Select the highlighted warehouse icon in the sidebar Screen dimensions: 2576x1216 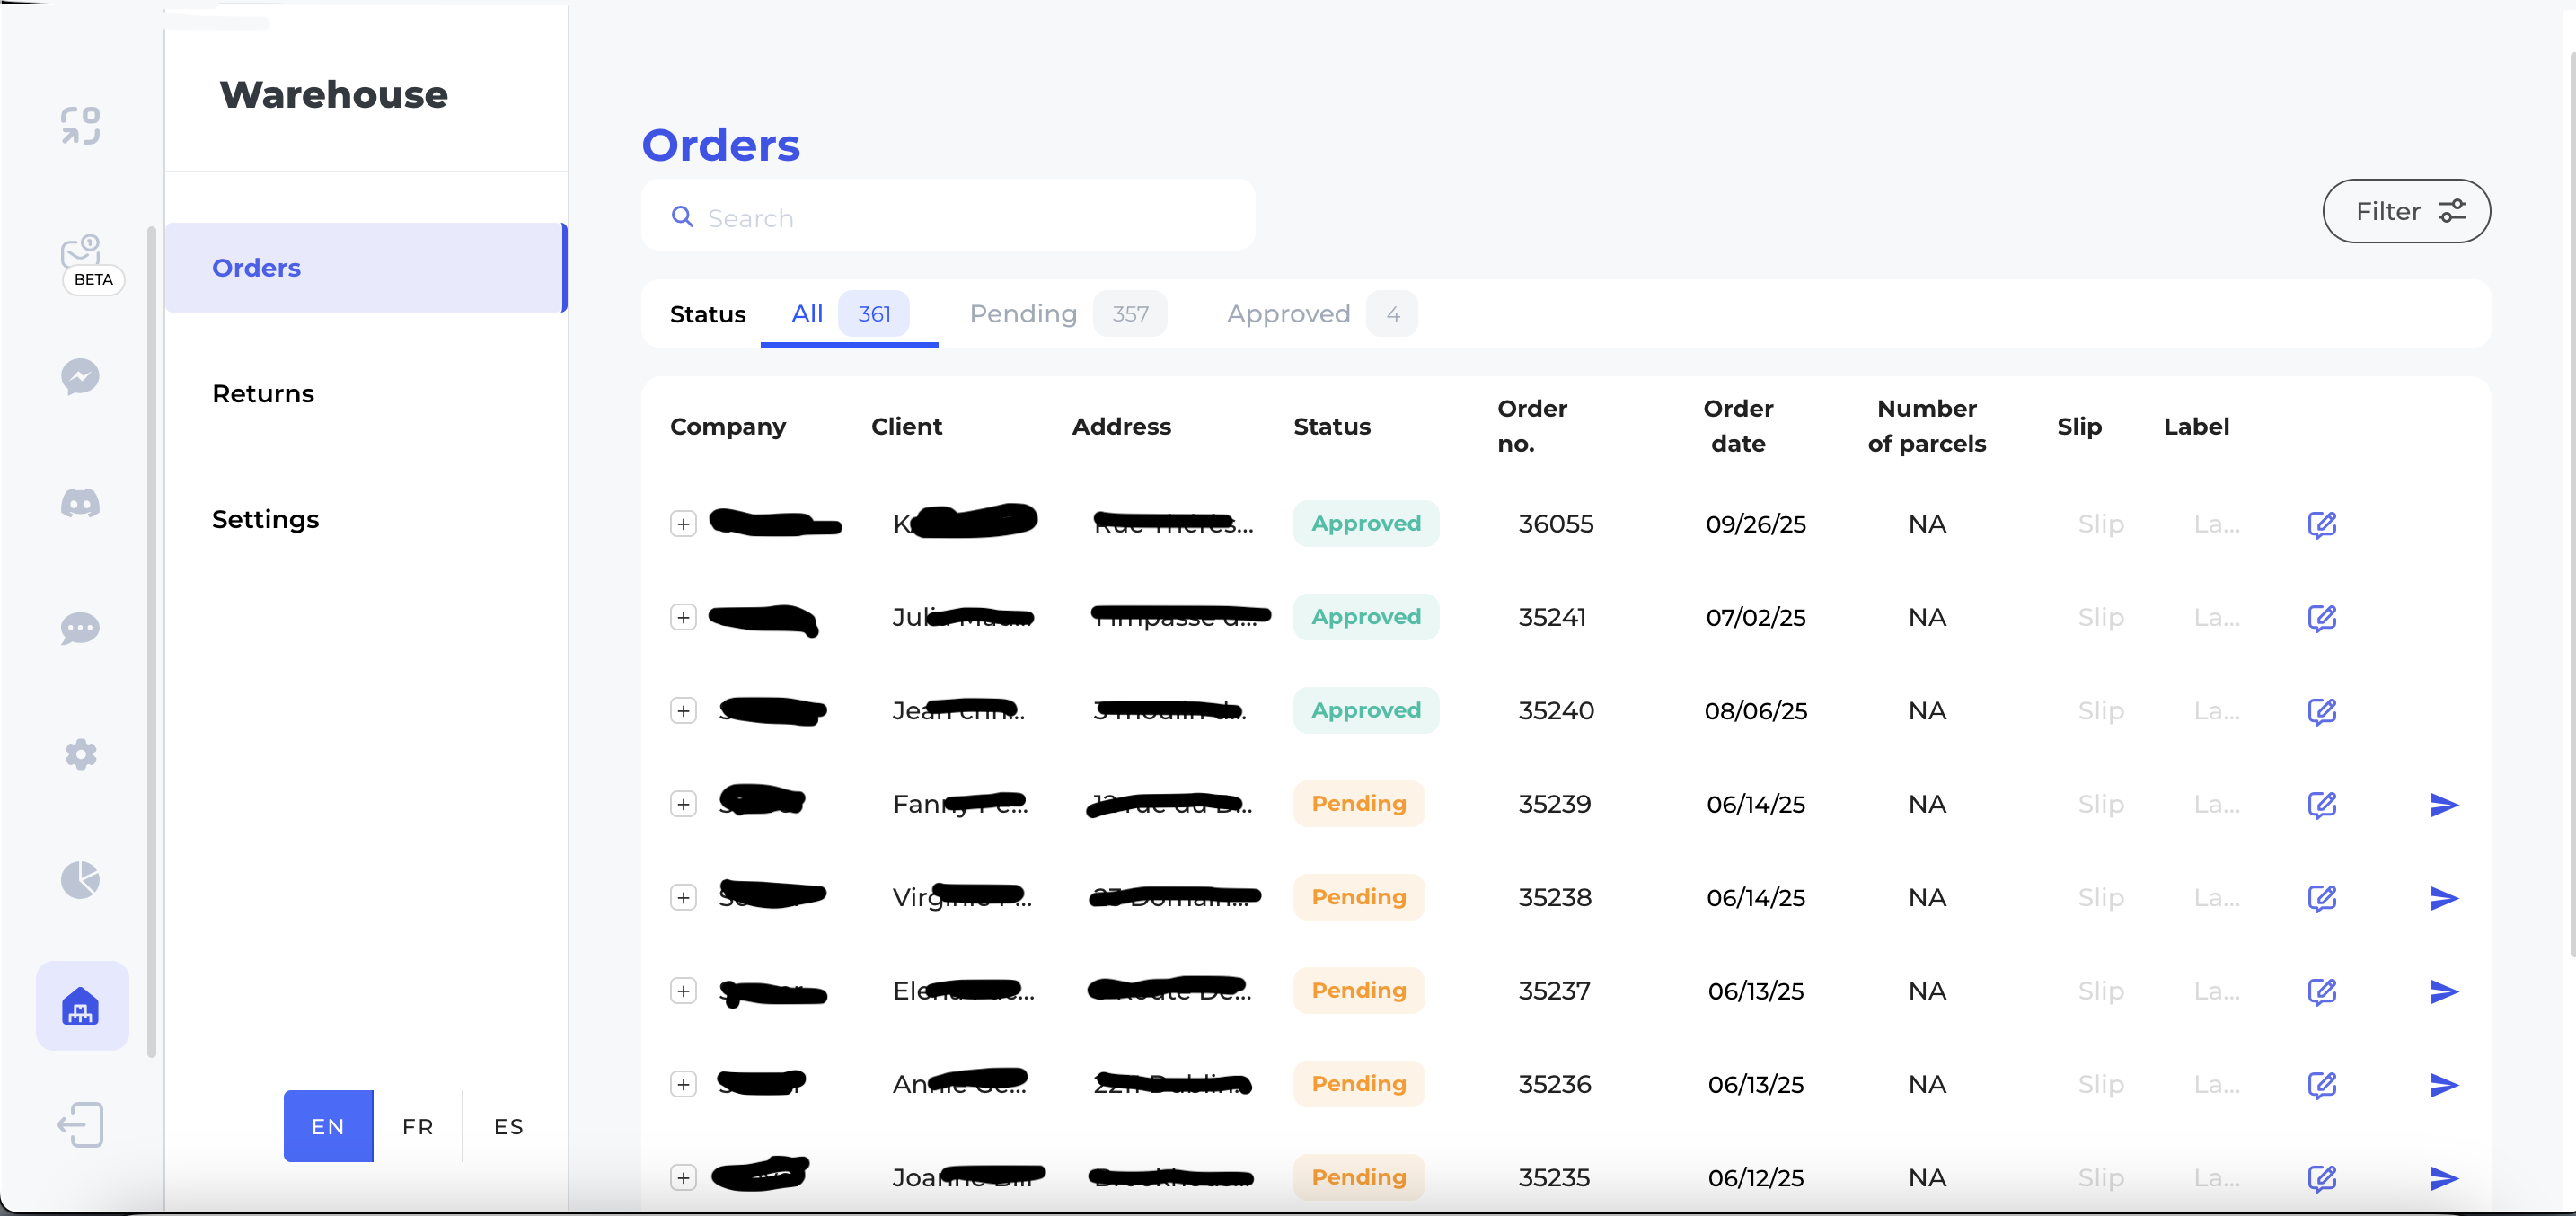(x=80, y=1007)
